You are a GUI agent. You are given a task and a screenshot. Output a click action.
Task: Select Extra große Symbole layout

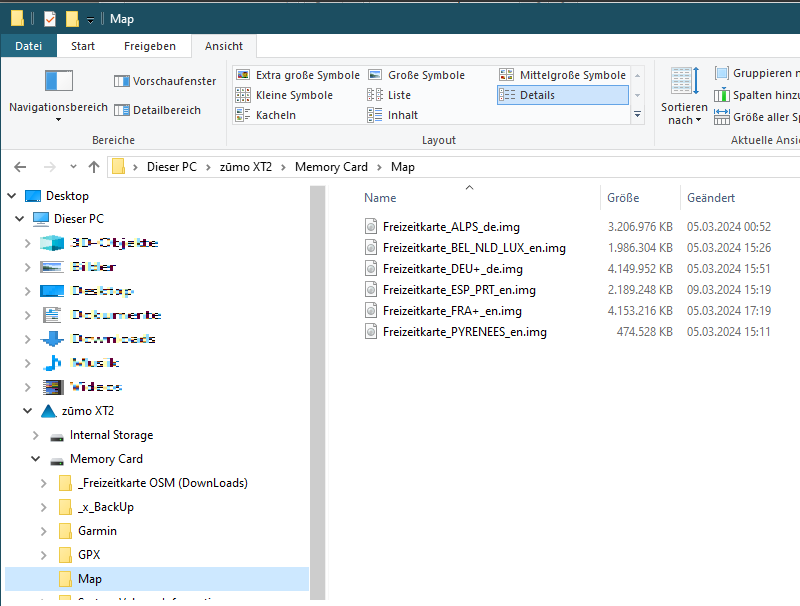[x=298, y=75]
